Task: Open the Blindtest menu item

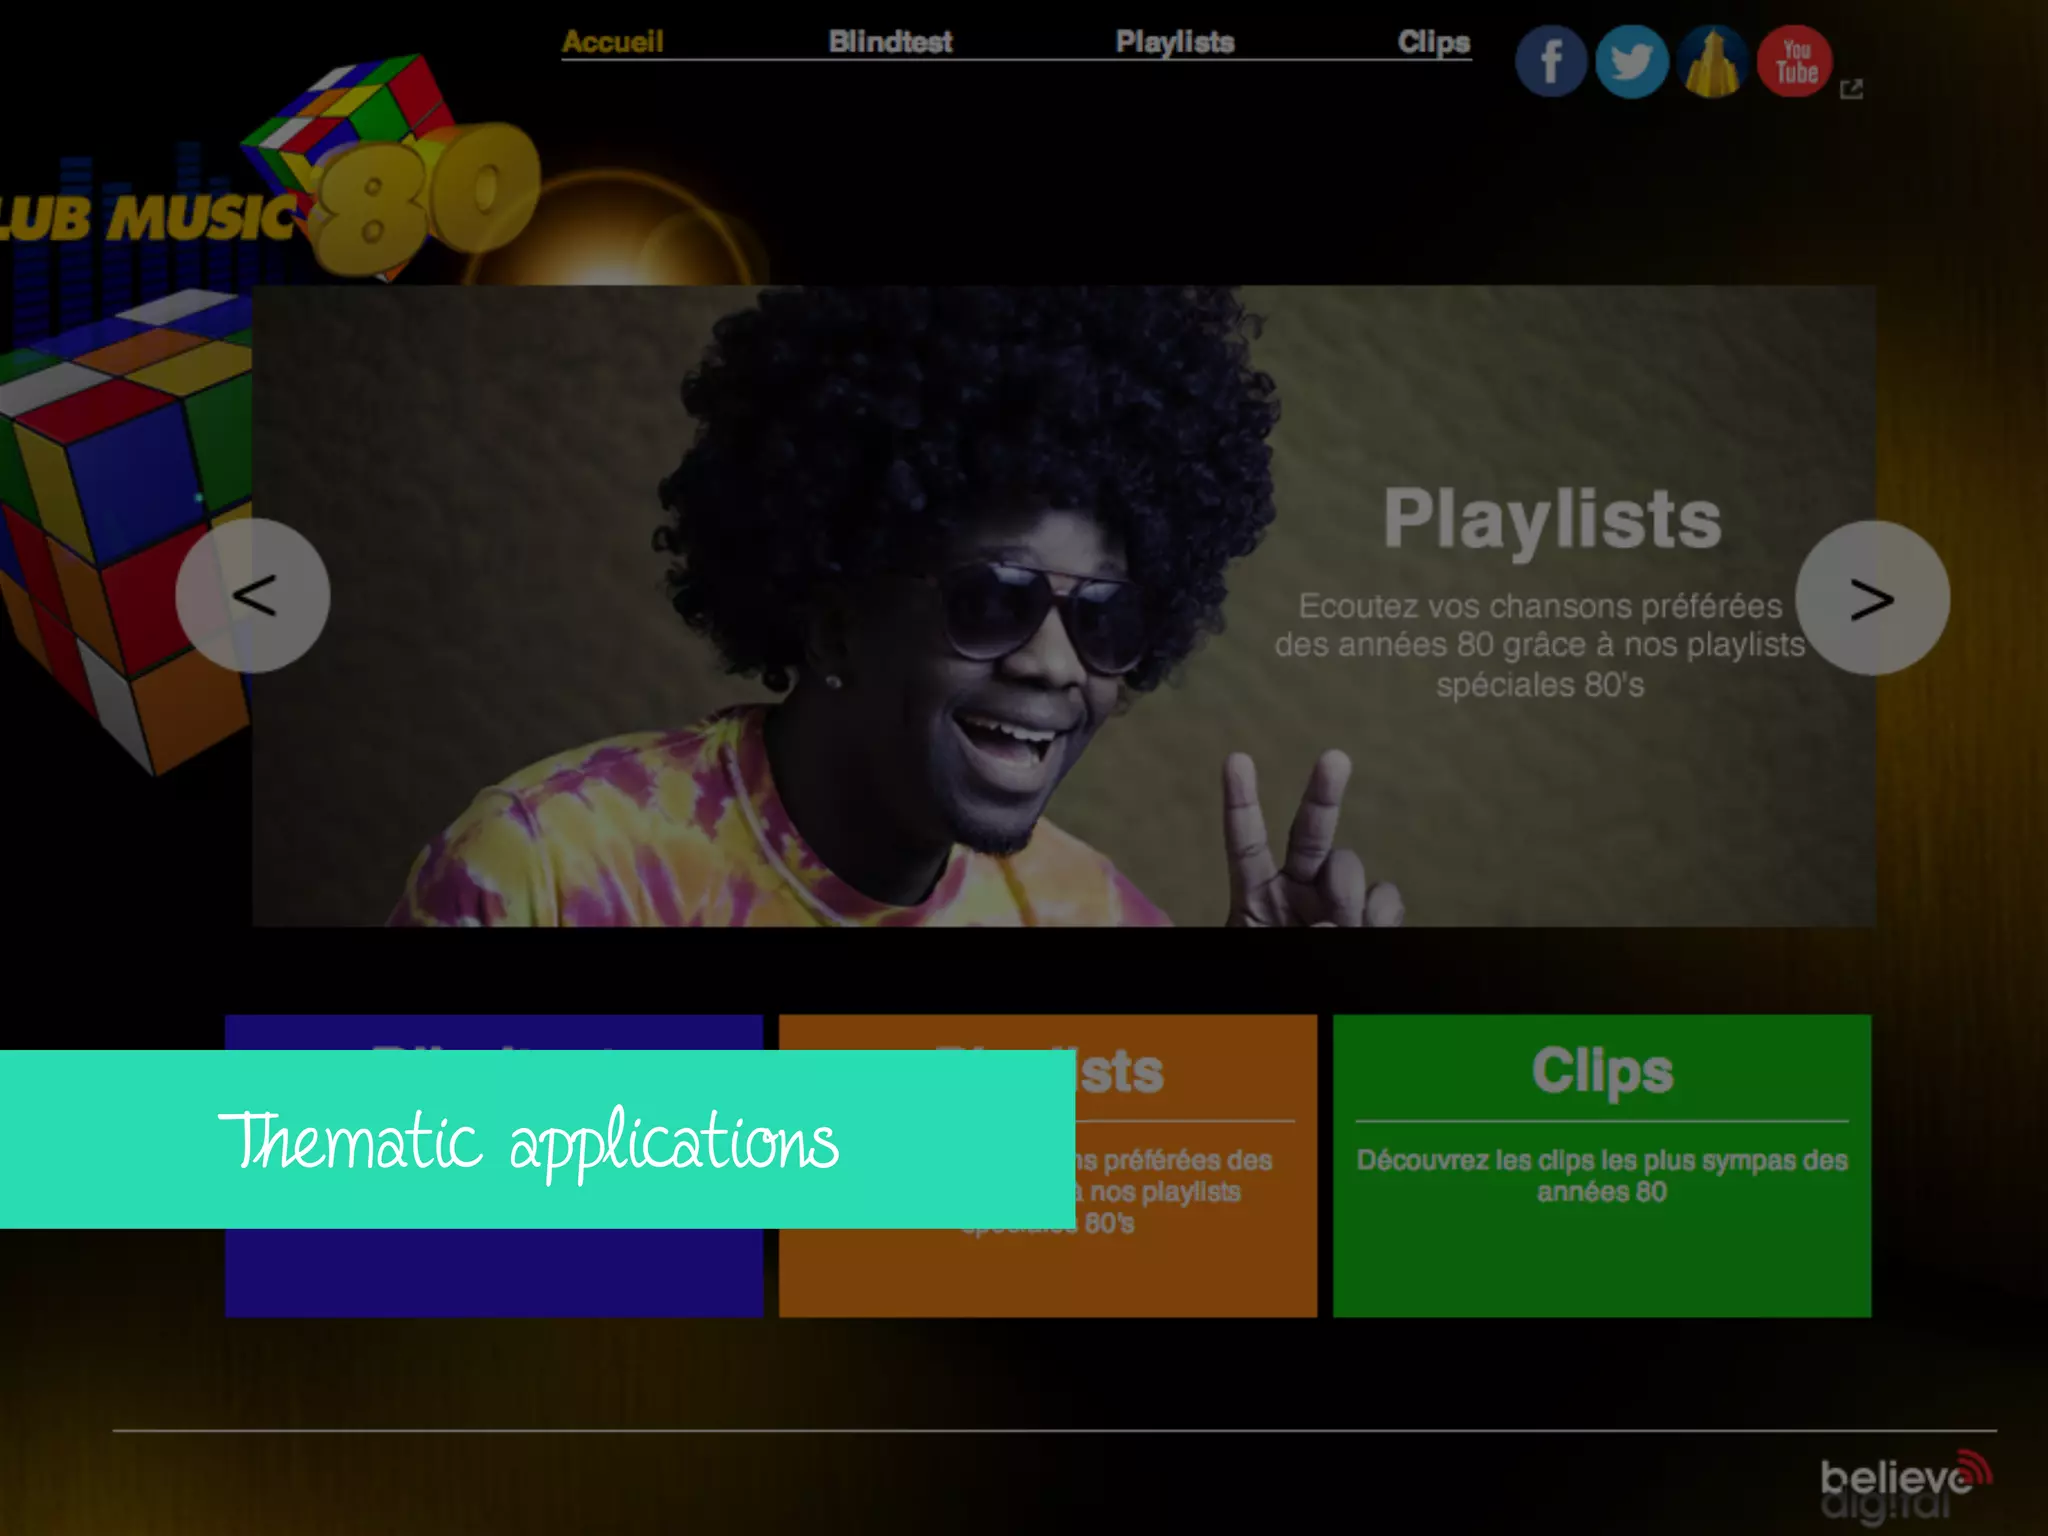Action: coord(890,42)
